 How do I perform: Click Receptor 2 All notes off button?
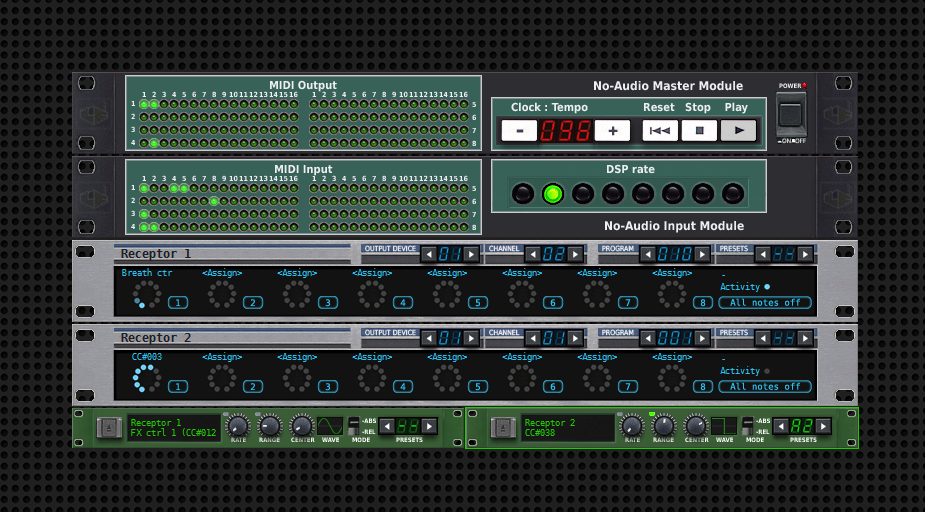pyautogui.click(x=765, y=387)
